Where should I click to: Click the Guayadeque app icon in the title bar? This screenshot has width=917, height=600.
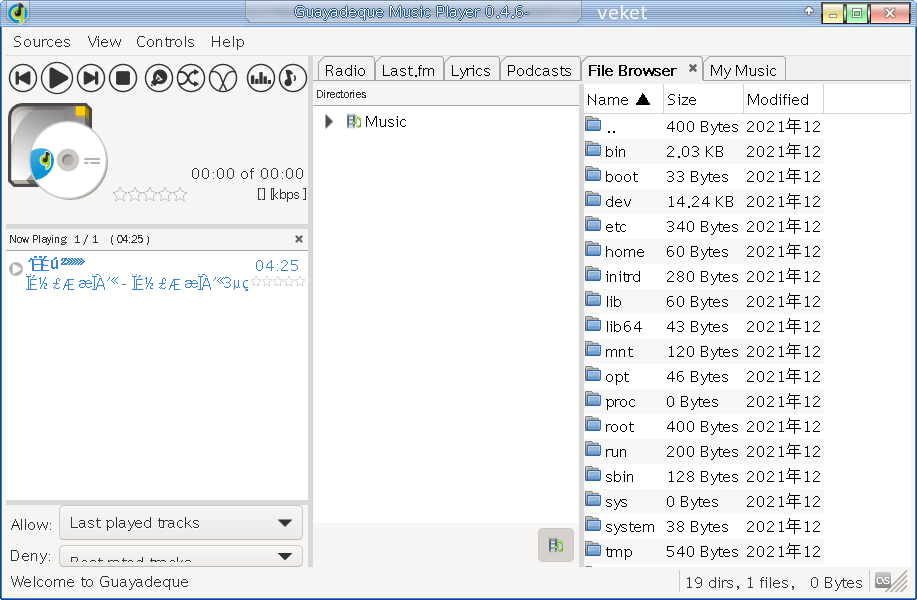pyautogui.click(x=18, y=12)
